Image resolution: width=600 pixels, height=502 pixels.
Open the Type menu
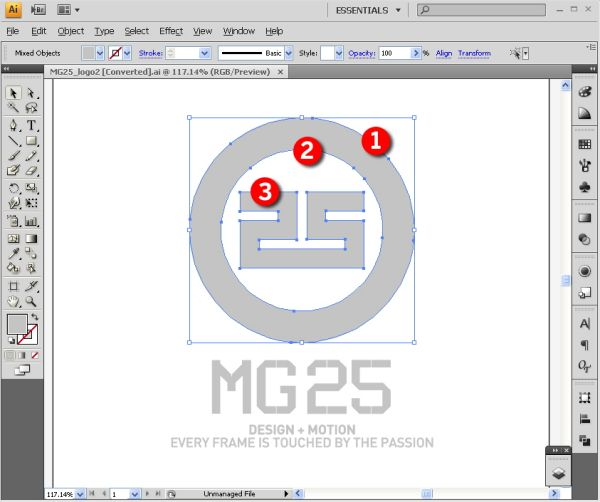[104, 31]
